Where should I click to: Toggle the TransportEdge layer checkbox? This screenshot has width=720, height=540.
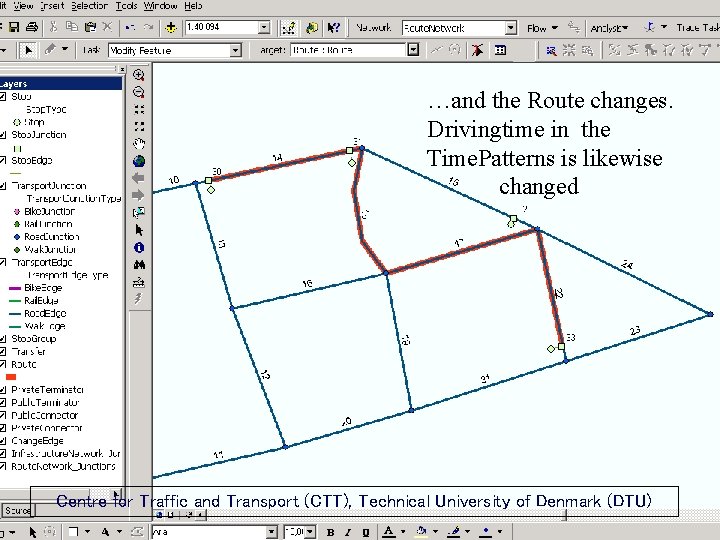(x=3, y=262)
